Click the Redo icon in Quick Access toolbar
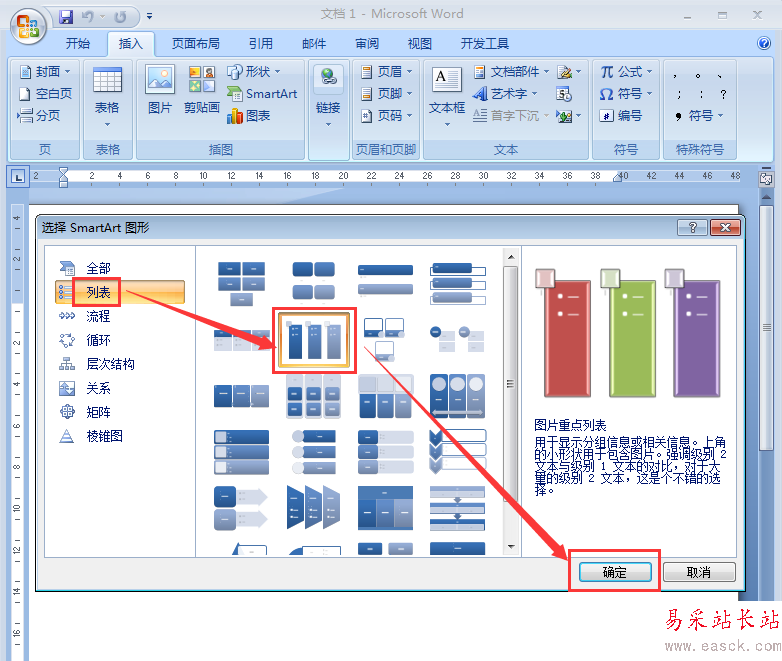 point(120,16)
